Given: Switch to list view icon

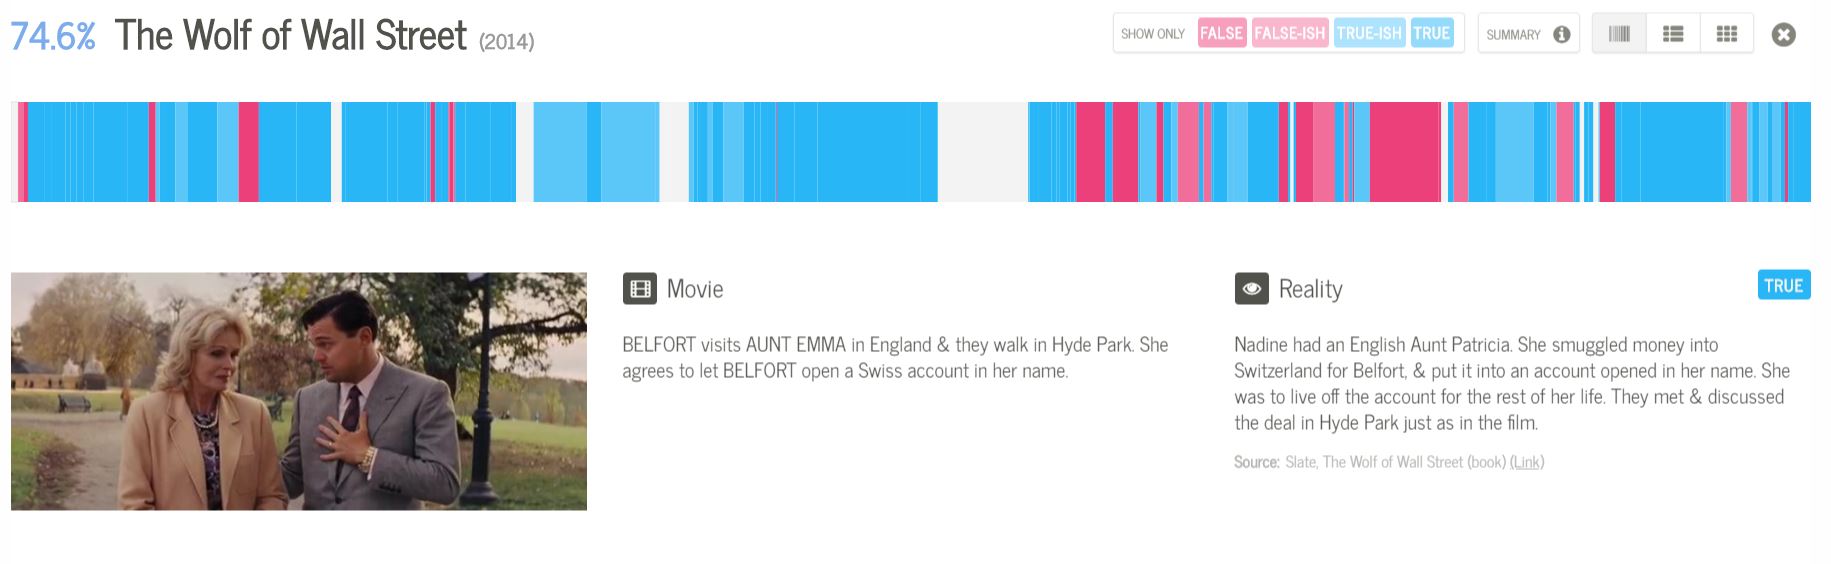Looking at the screenshot, I should click(x=1673, y=34).
